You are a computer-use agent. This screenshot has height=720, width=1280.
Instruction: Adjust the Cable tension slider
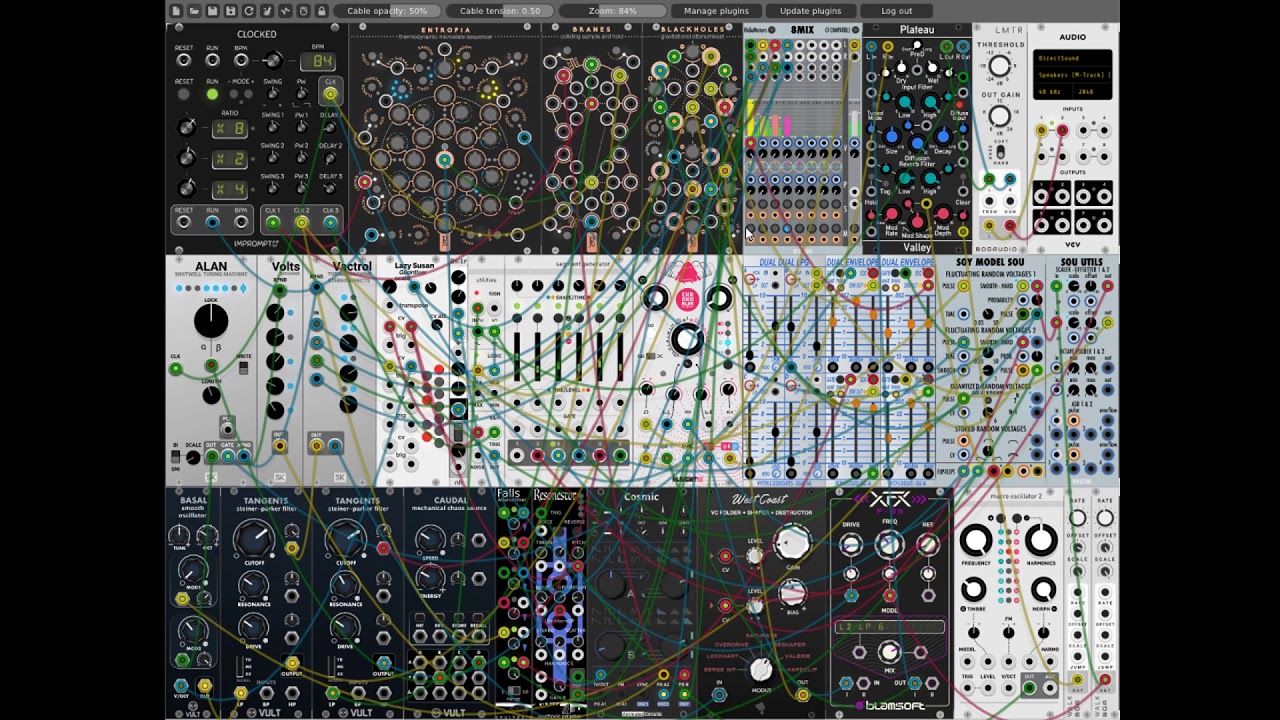point(500,11)
